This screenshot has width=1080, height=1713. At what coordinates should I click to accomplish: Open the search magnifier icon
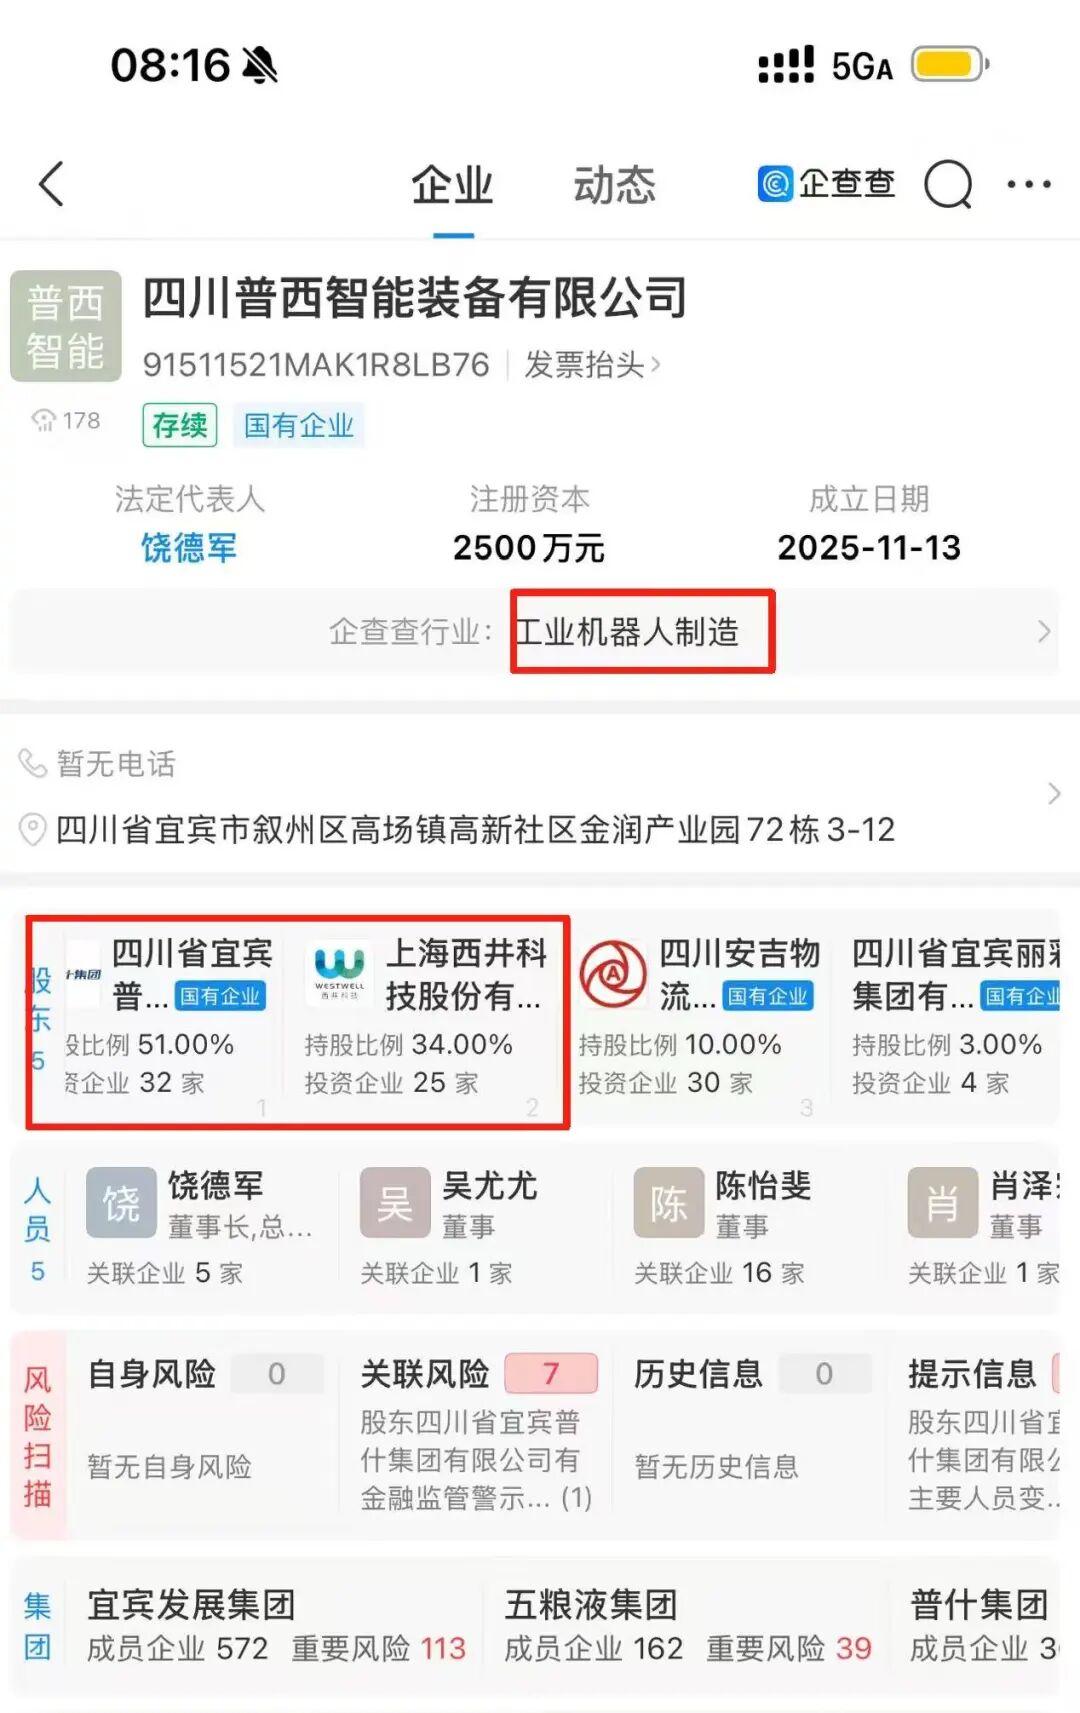click(948, 184)
